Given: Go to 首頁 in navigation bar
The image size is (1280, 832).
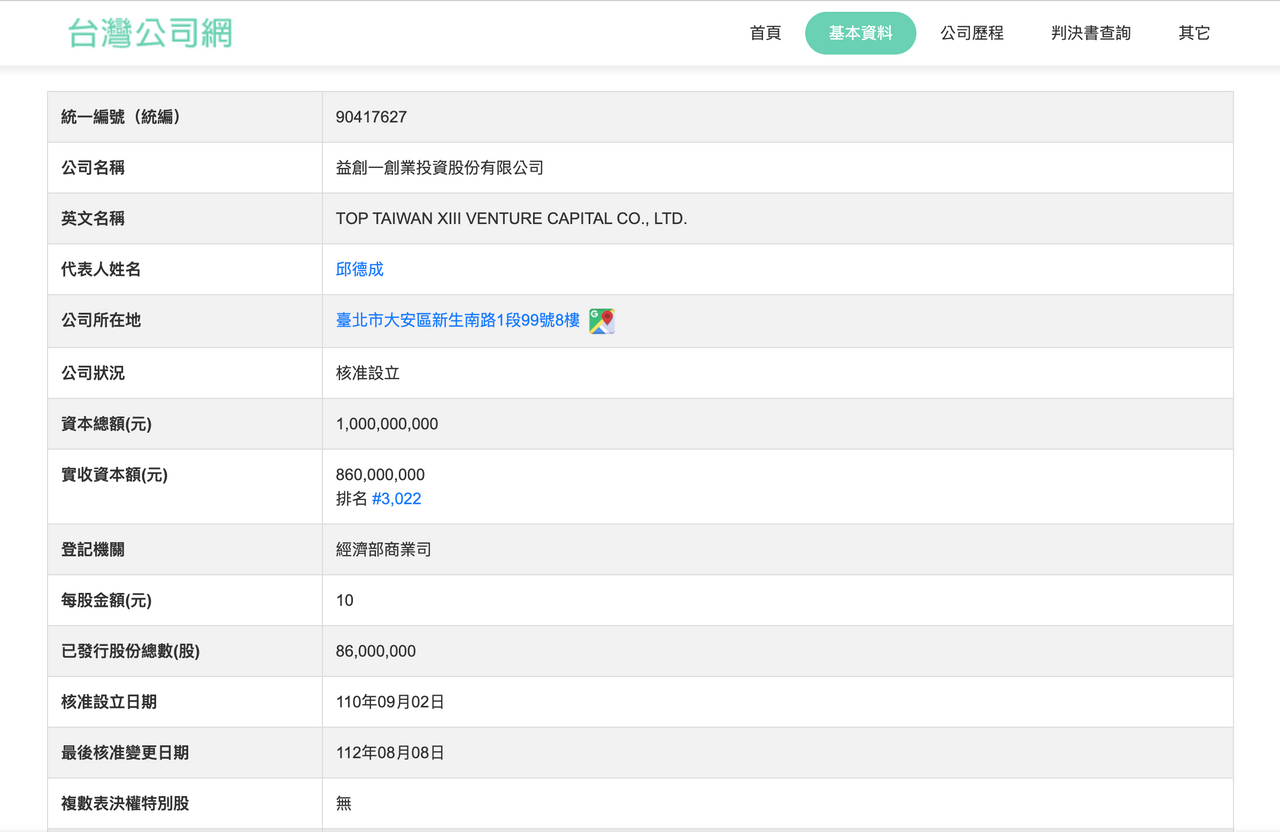Looking at the screenshot, I should coord(765,33).
